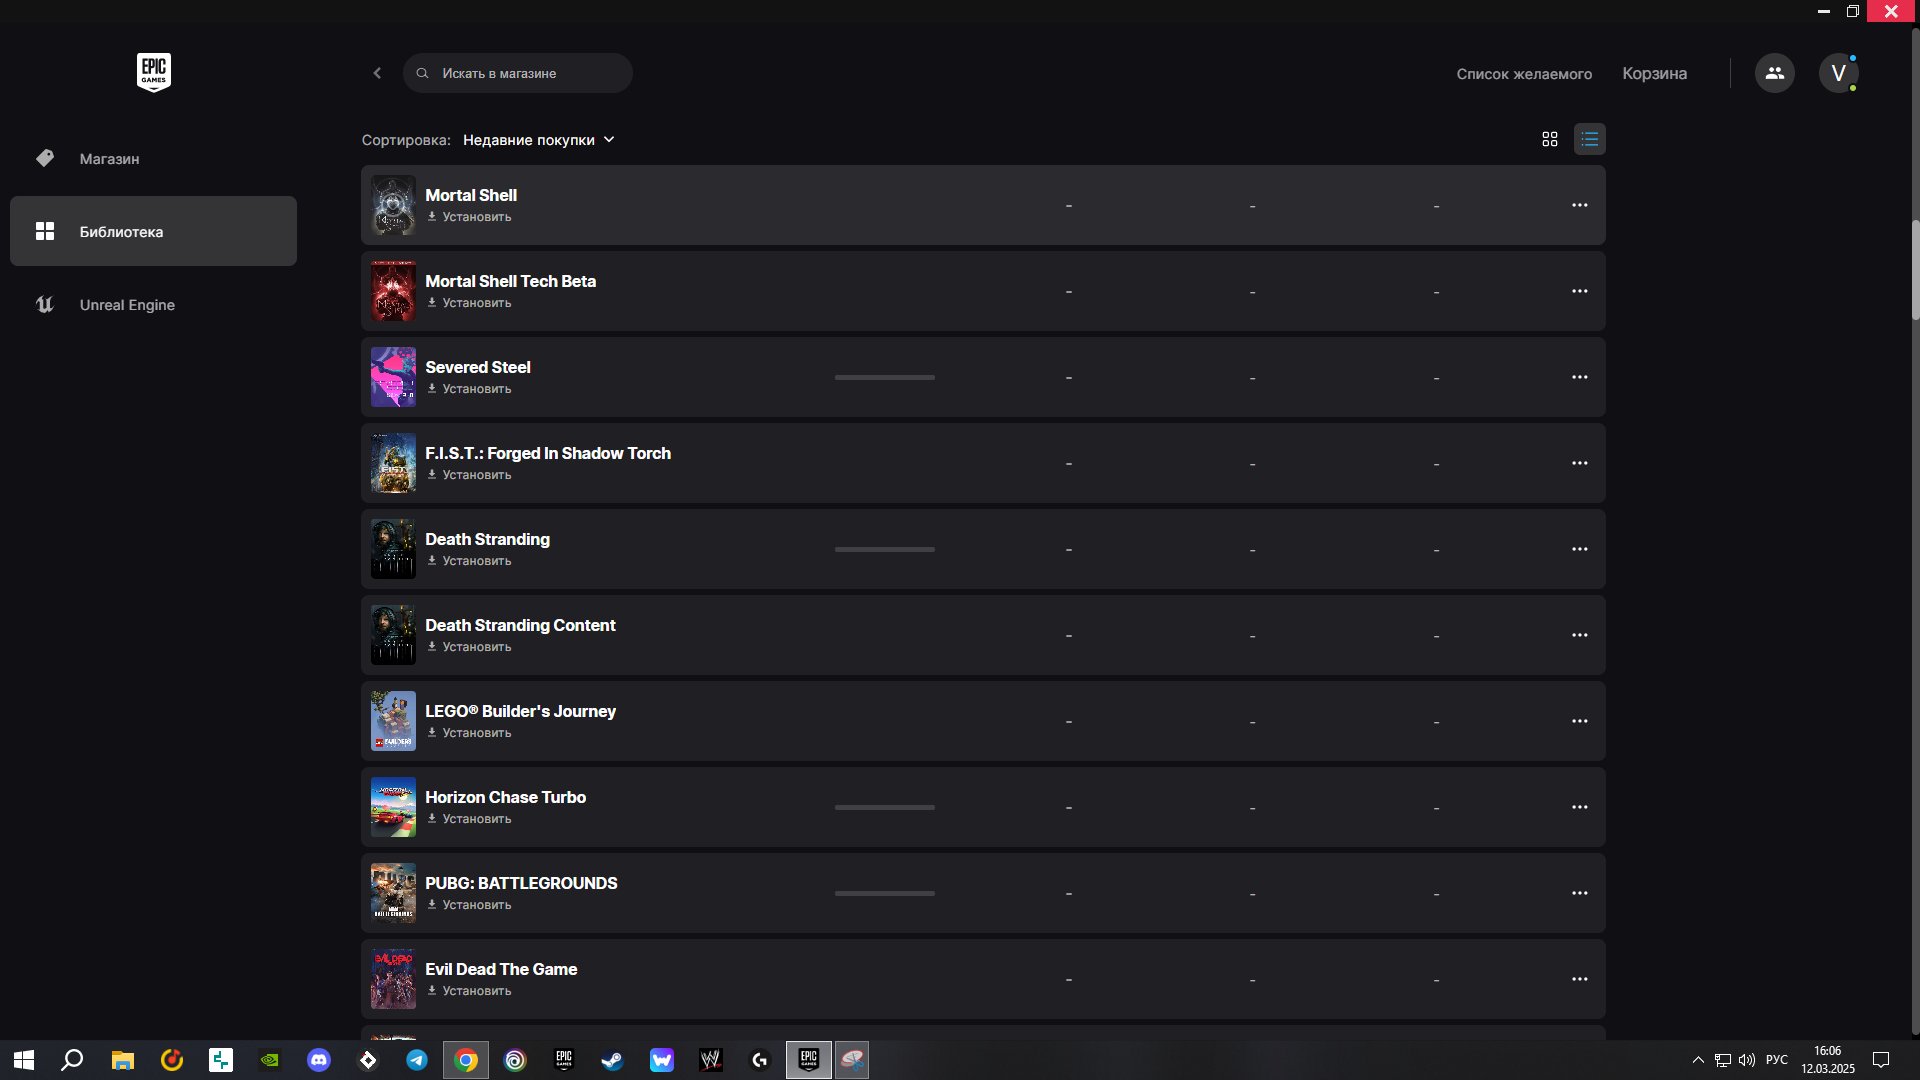Click the Mortal Shell cover thumbnail

coord(393,205)
